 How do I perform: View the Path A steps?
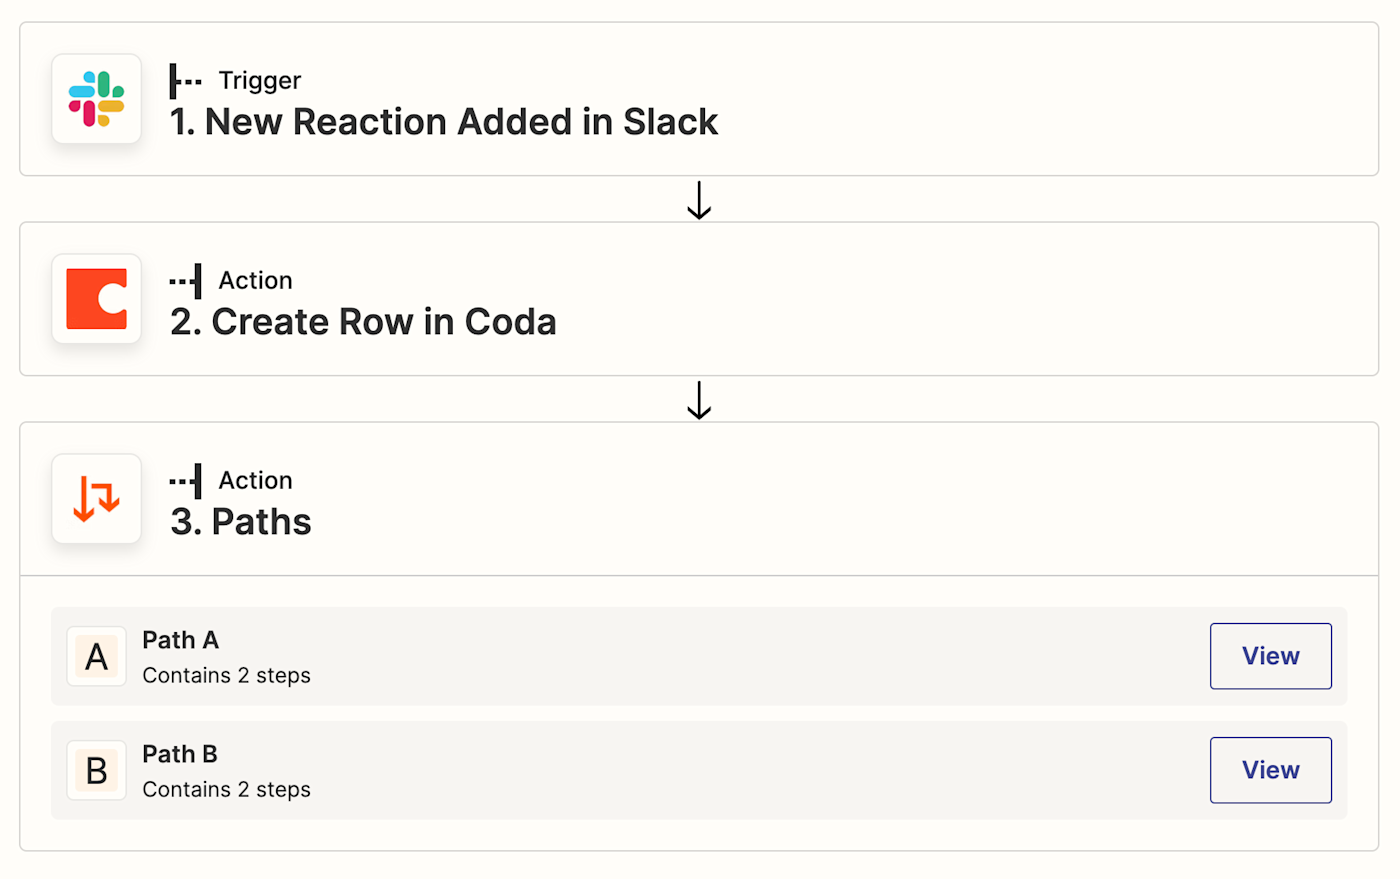coord(1270,656)
